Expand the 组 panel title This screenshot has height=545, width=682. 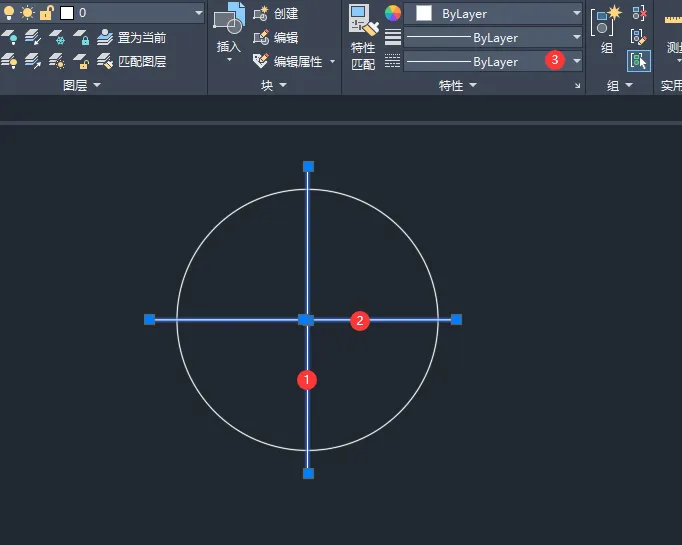coord(619,85)
